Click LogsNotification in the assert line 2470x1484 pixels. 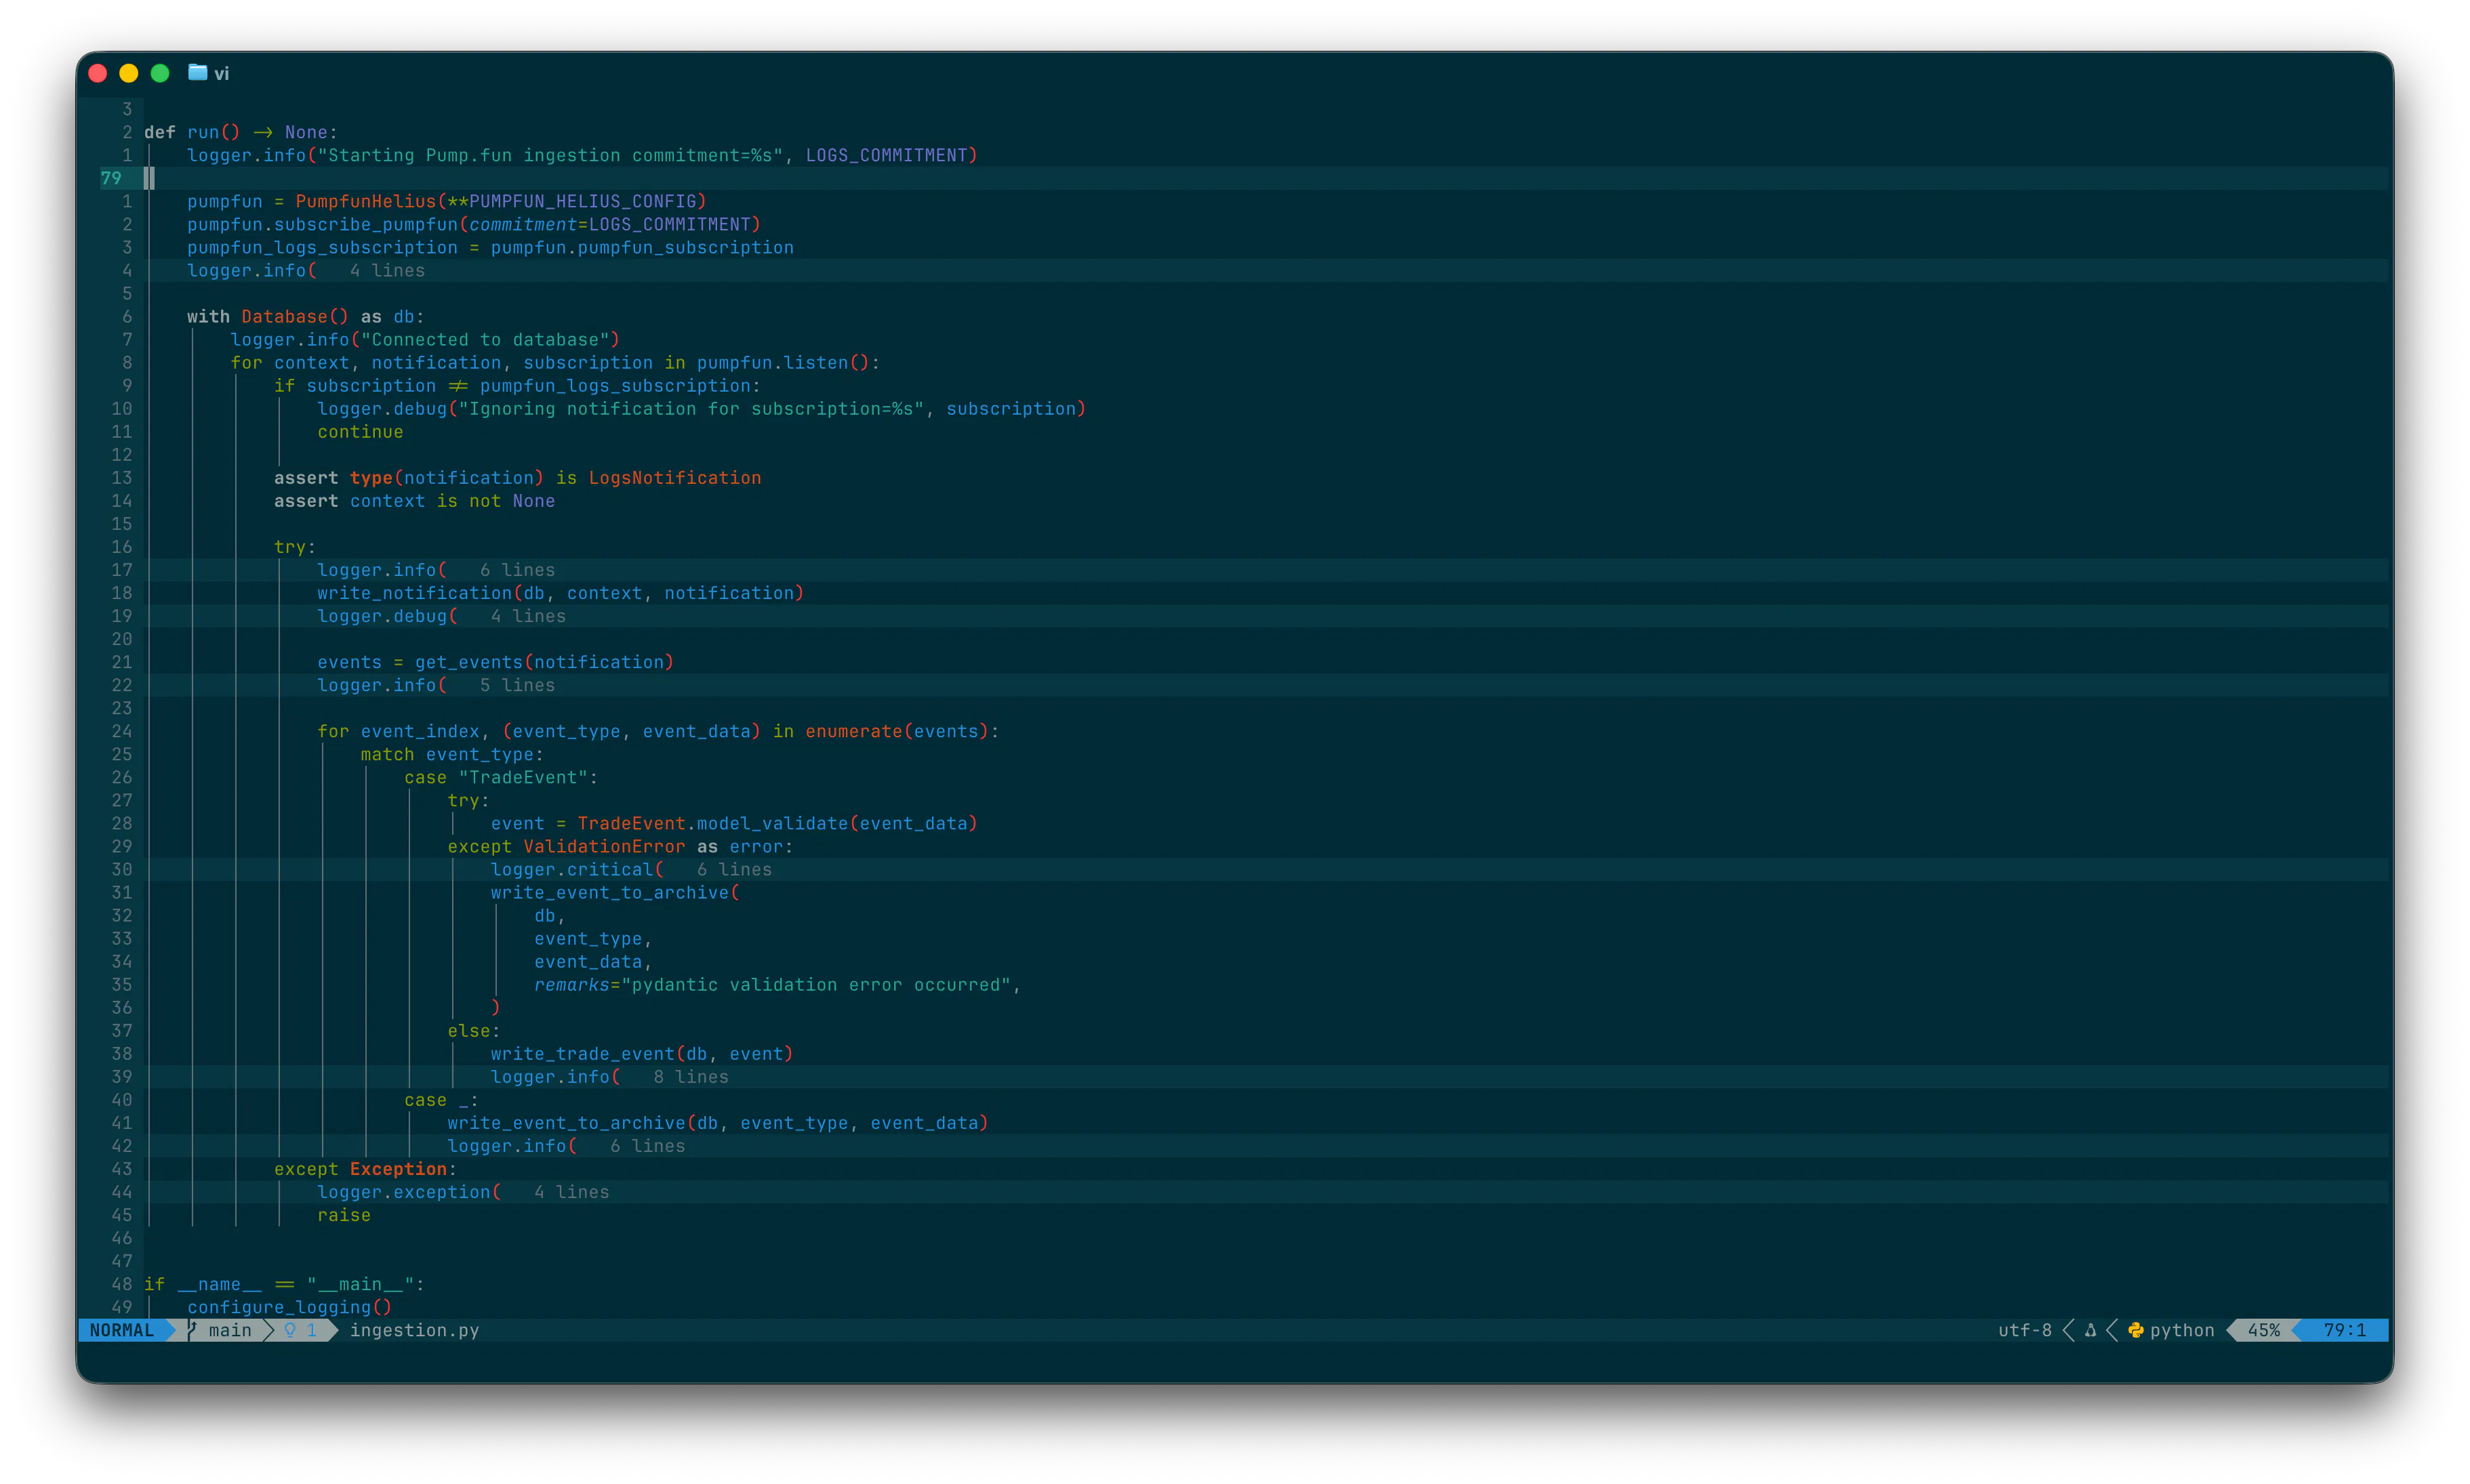click(x=675, y=478)
